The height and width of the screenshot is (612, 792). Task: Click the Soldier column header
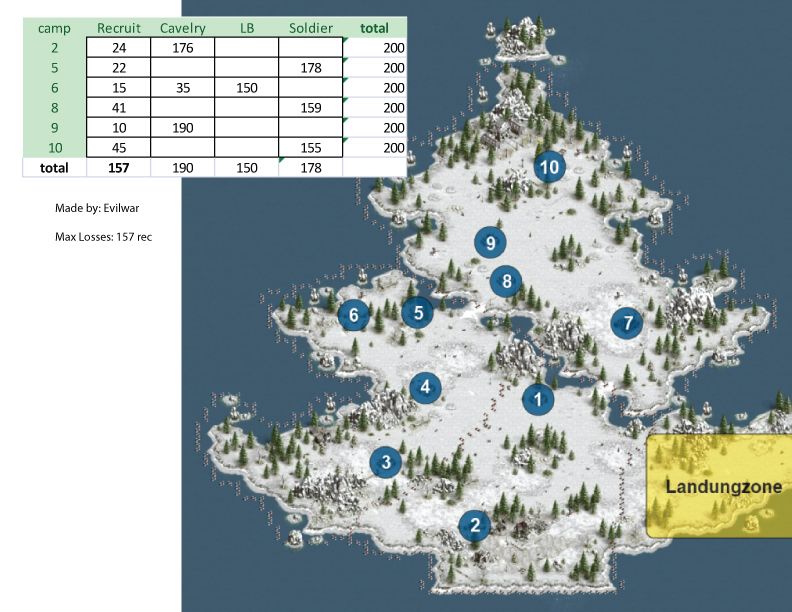(x=310, y=28)
